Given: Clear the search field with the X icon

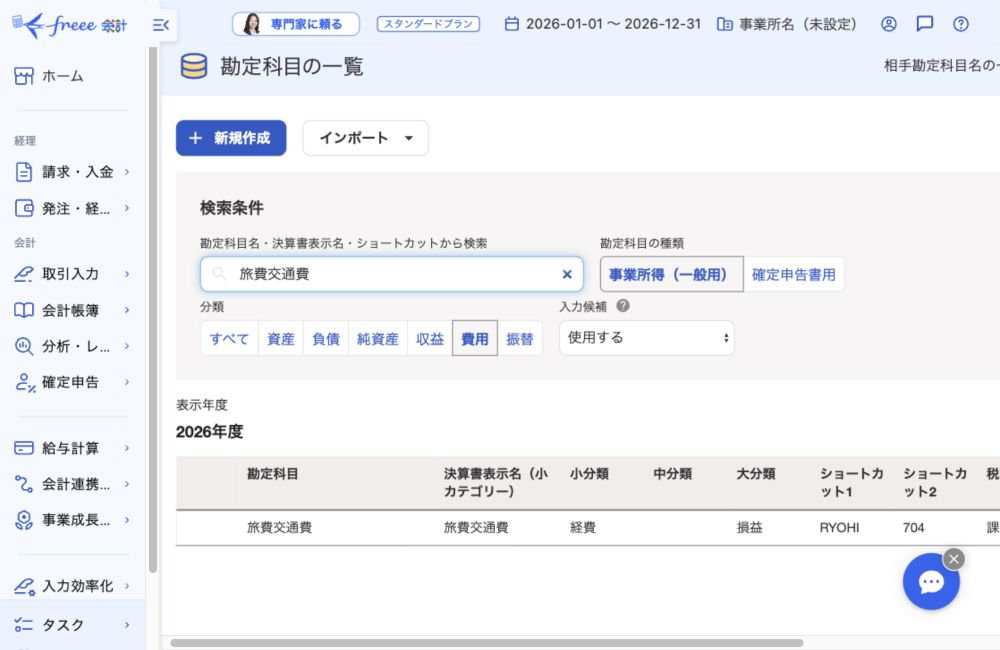Looking at the screenshot, I should pos(567,274).
